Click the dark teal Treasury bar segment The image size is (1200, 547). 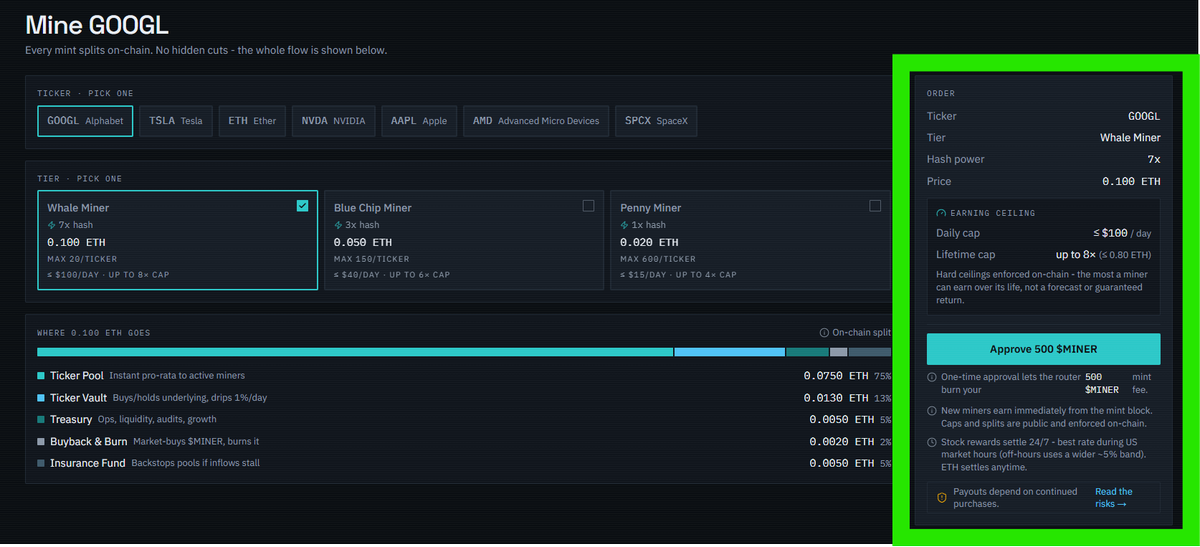point(807,352)
